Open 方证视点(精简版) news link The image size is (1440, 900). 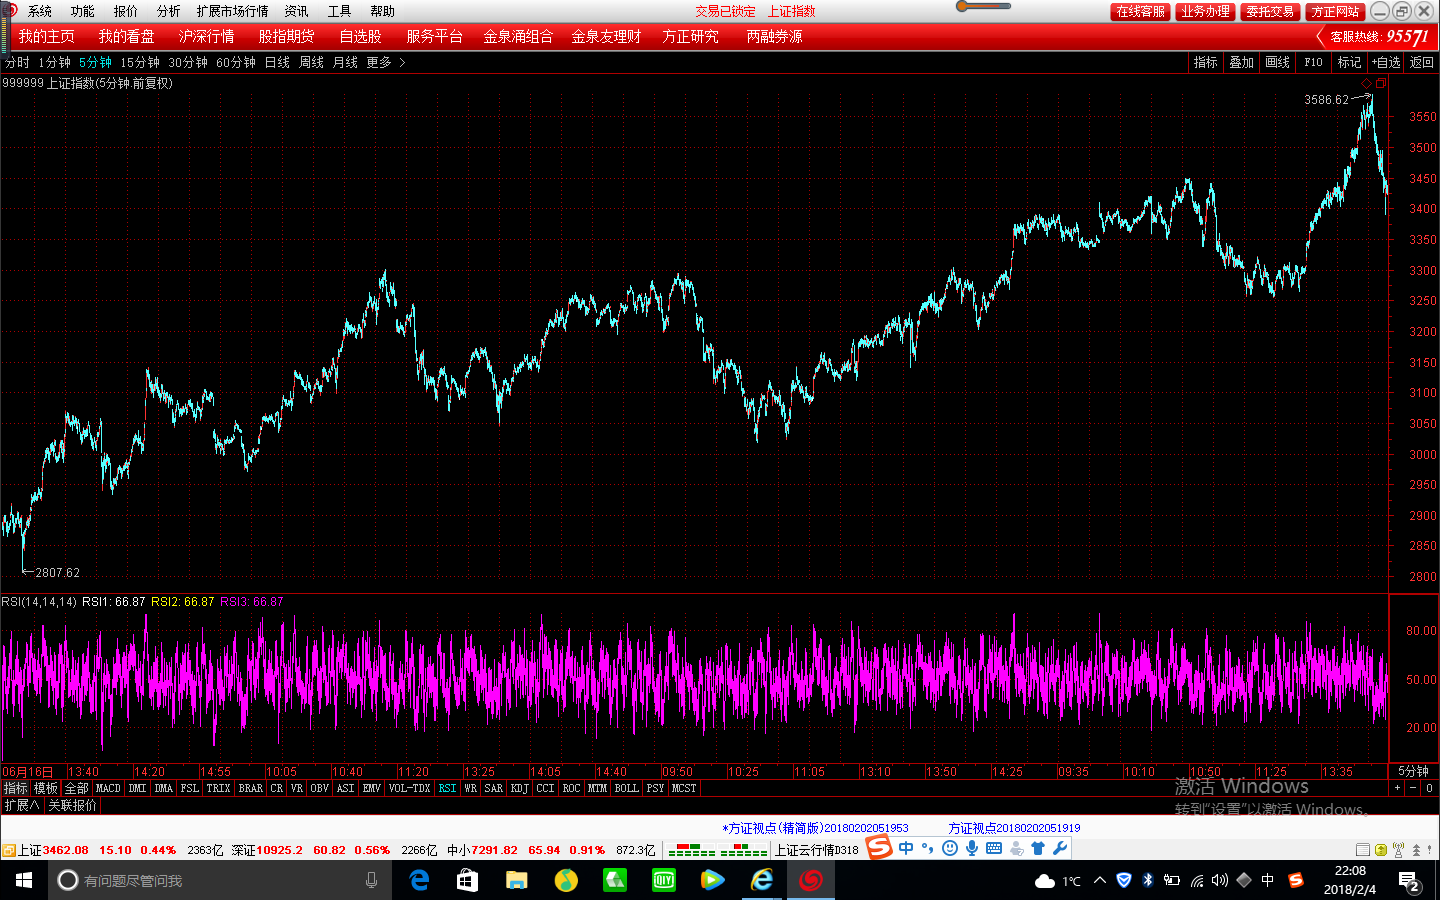click(816, 828)
